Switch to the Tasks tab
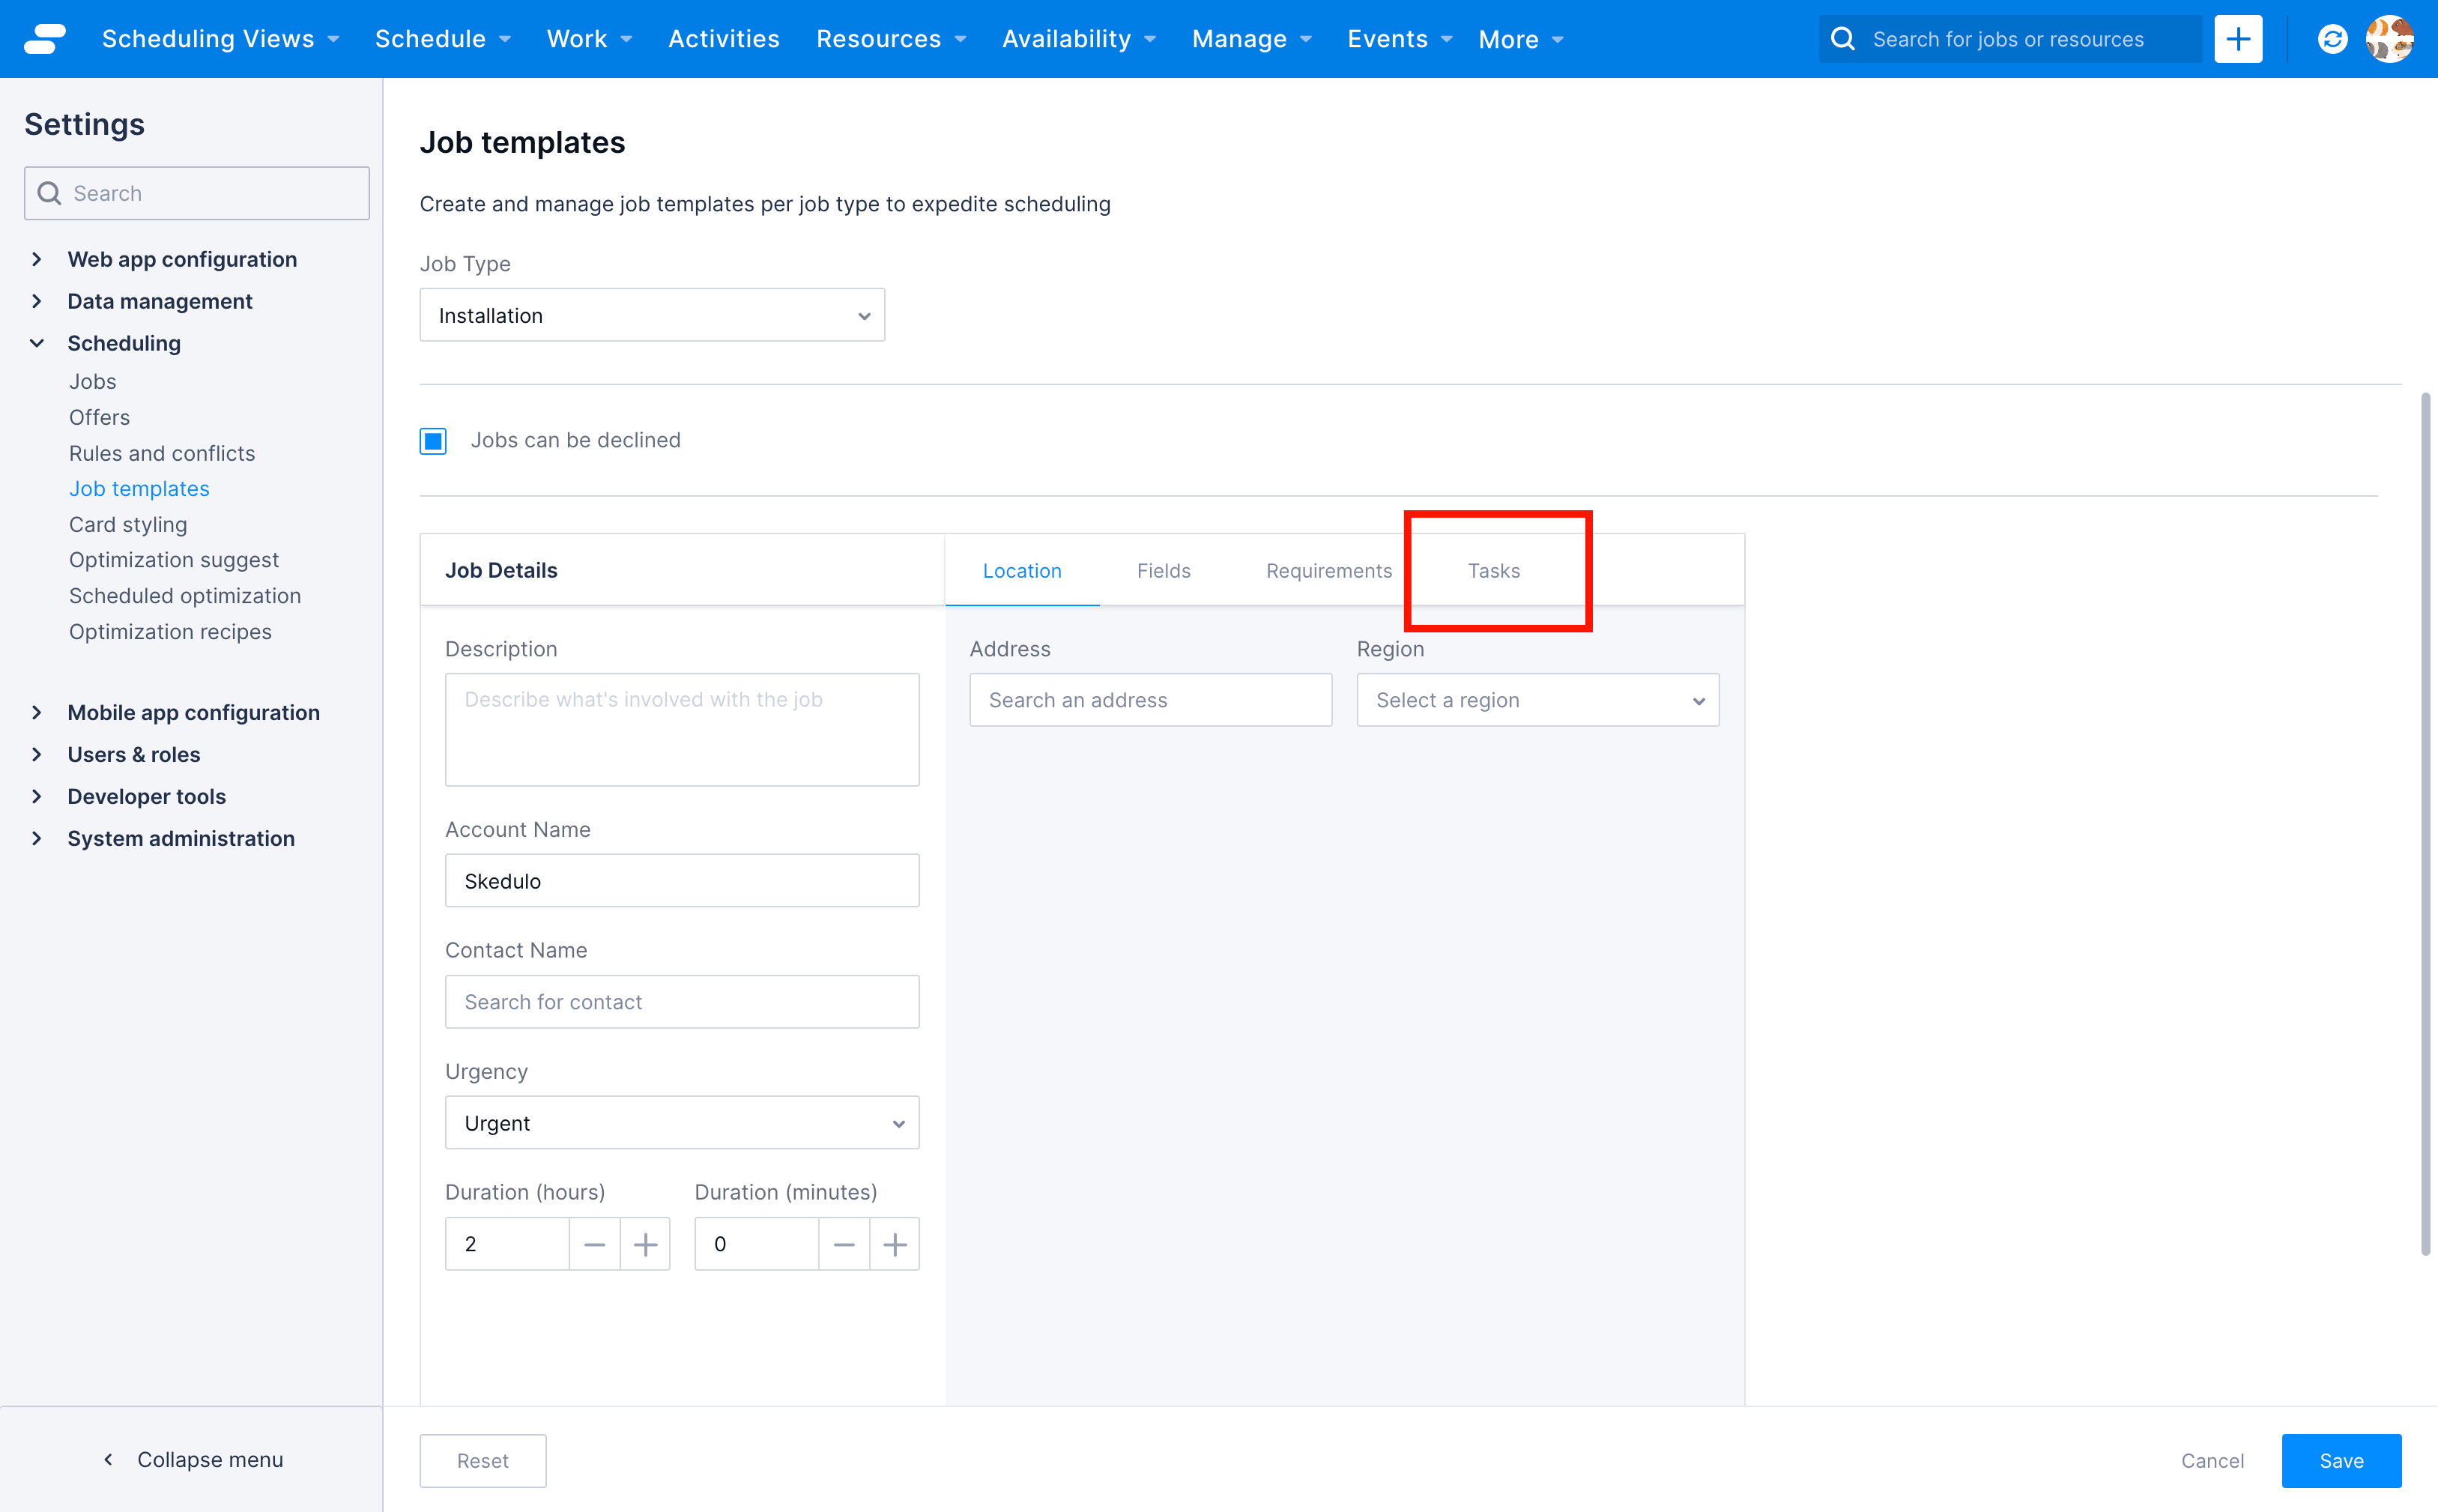The image size is (2438, 1512). pyautogui.click(x=1494, y=570)
